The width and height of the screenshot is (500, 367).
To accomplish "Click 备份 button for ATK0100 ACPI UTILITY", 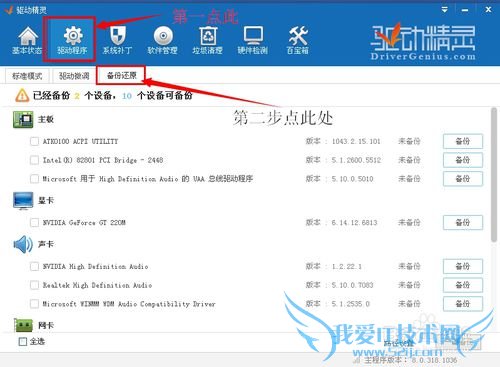I will [463, 141].
